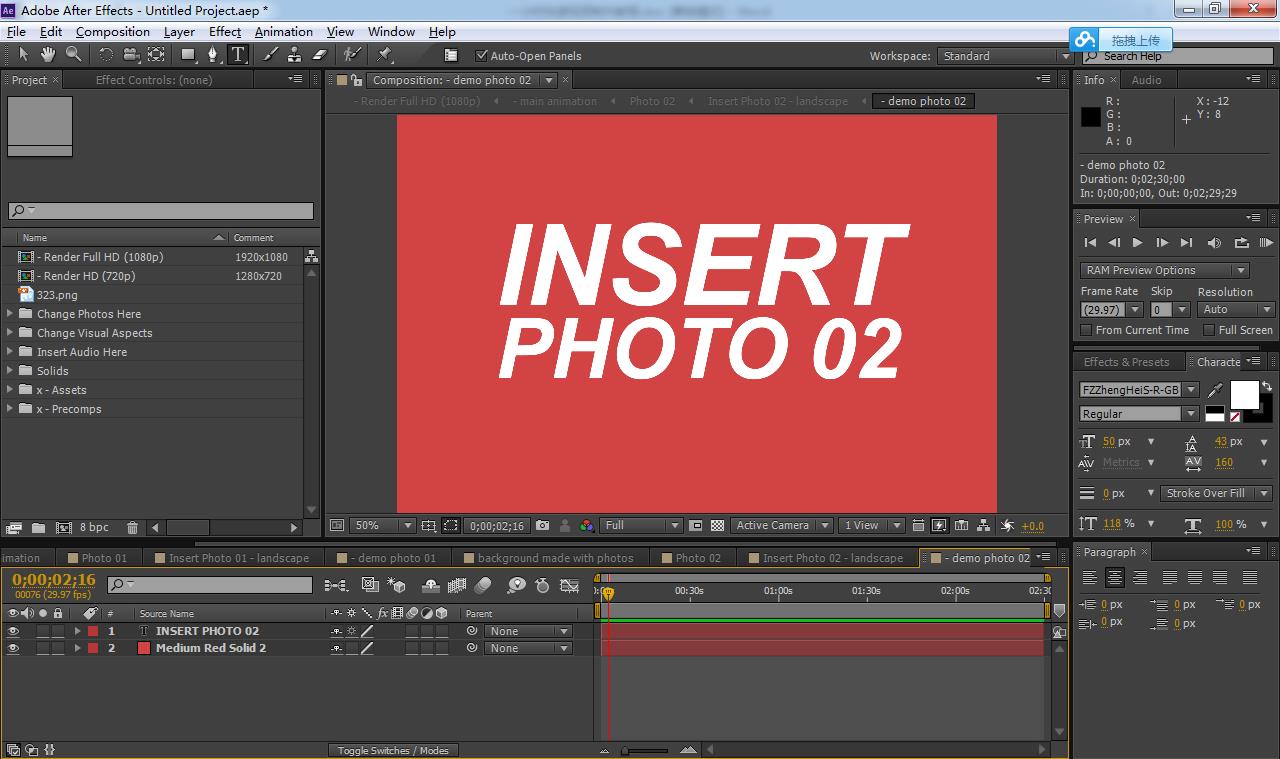Select the Pen tool
The image size is (1280, 759).
[212, 55]
